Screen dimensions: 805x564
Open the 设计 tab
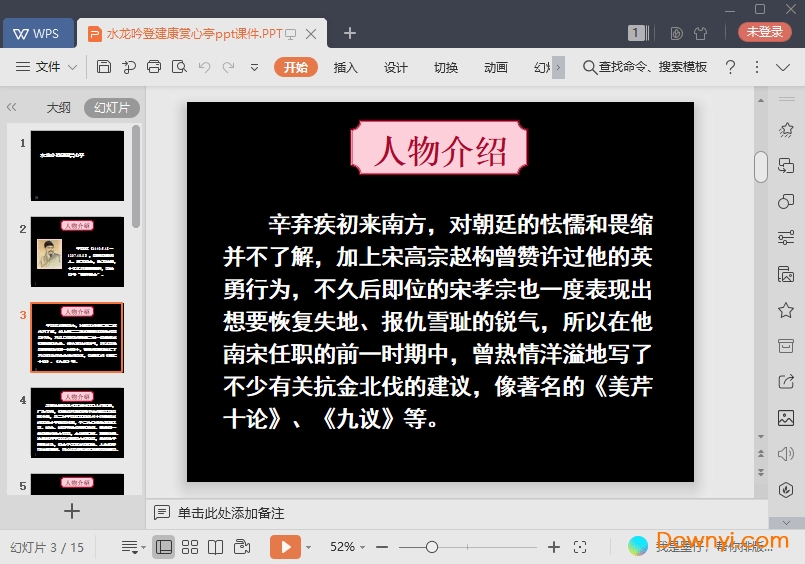(395, 67)
